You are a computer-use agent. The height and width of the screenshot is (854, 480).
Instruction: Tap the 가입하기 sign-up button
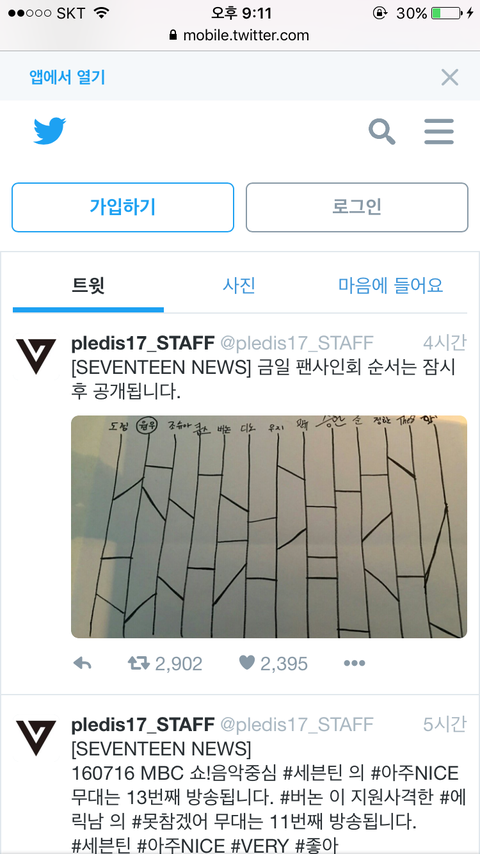(x=123, y=207)
